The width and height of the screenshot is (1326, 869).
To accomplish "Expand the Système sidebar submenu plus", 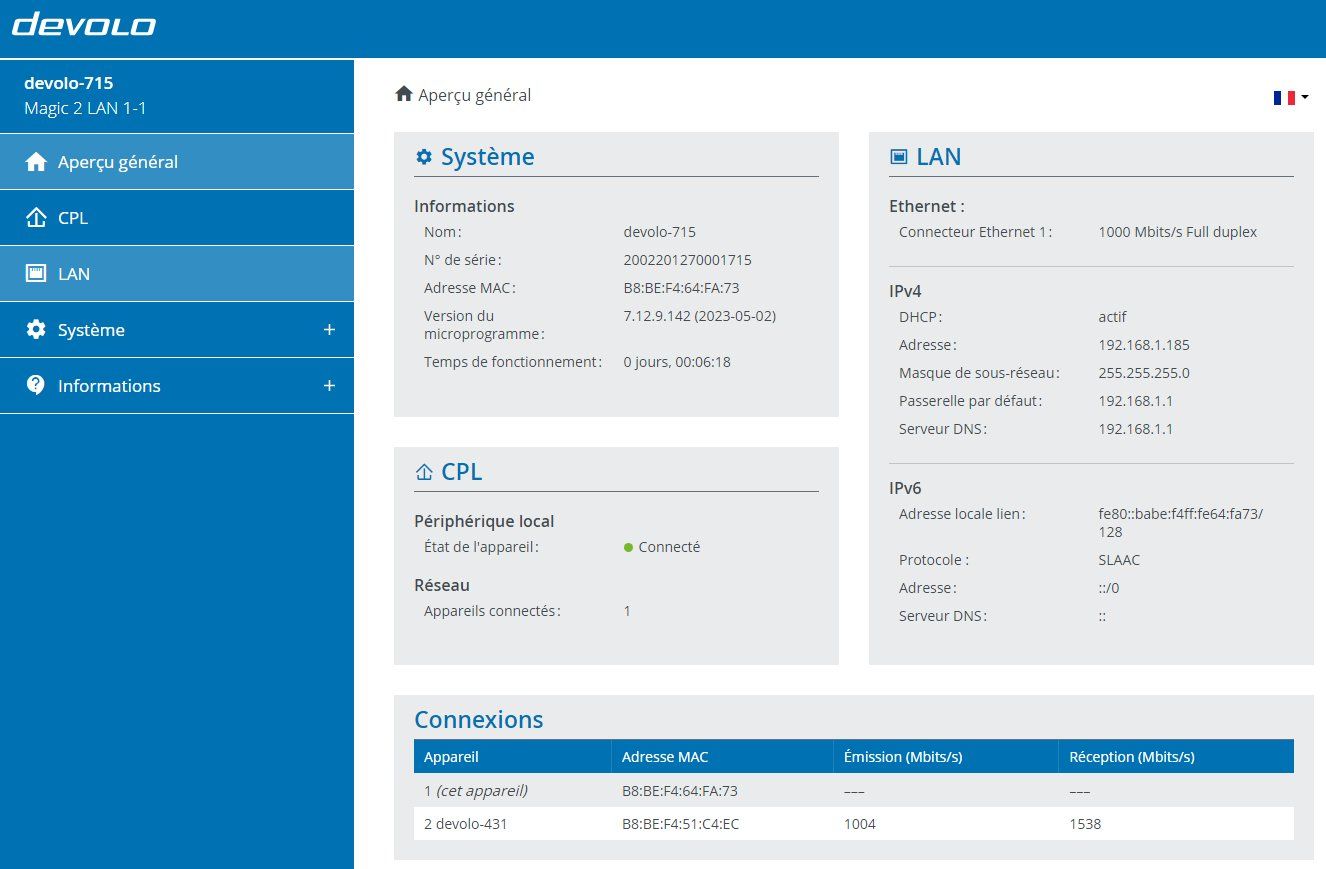I will (329, 330).
